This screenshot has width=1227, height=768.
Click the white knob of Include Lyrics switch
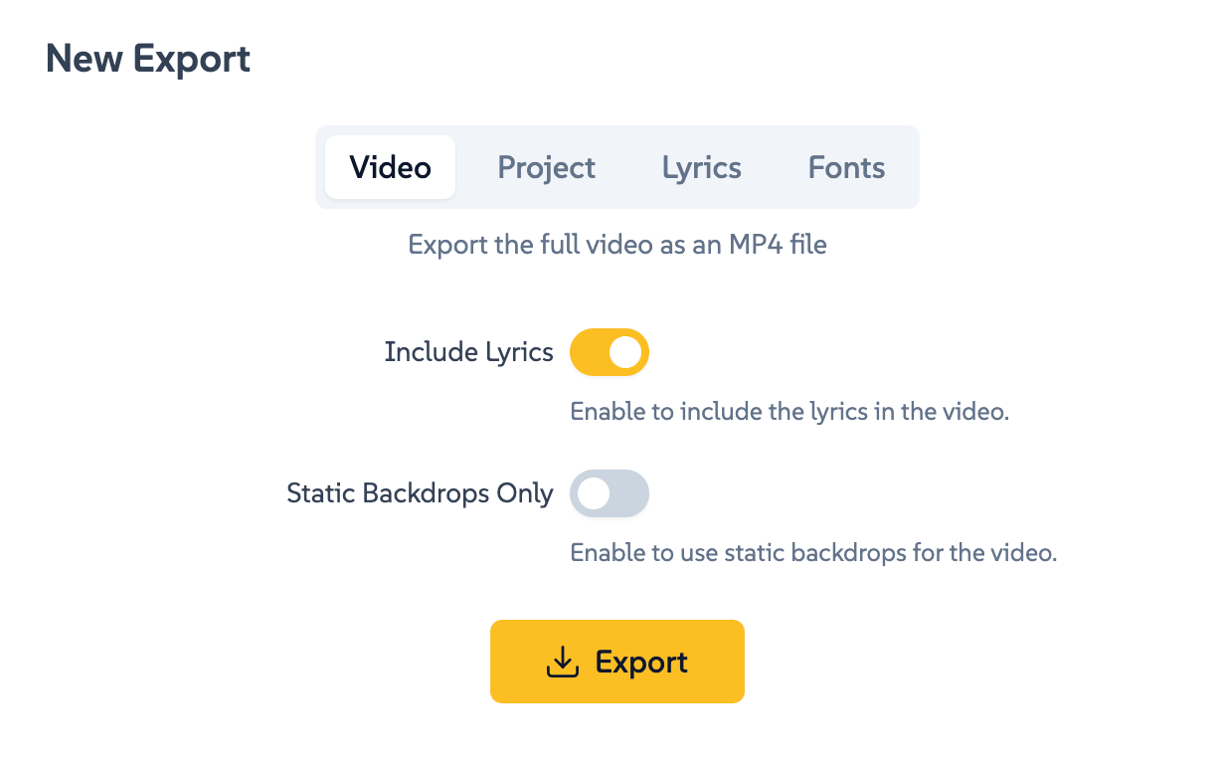[625, 352]
